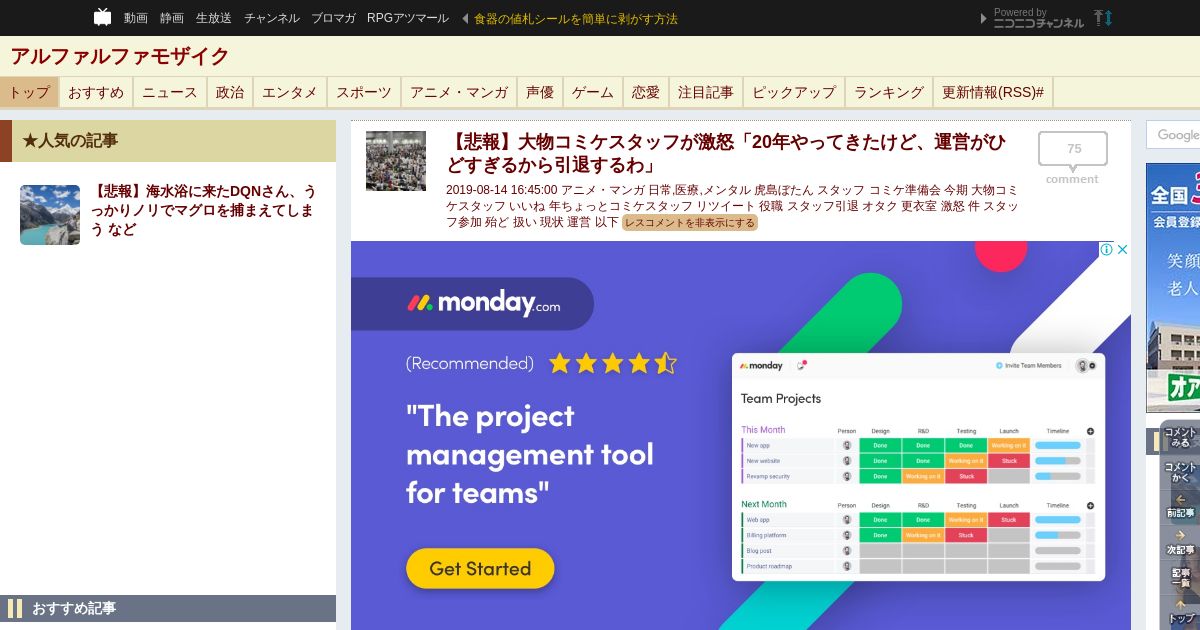This screenshot has width=1200, height=630.
Task: Open the 大物コミケスタッフが激怒 article title
Action: coord(726,153)
